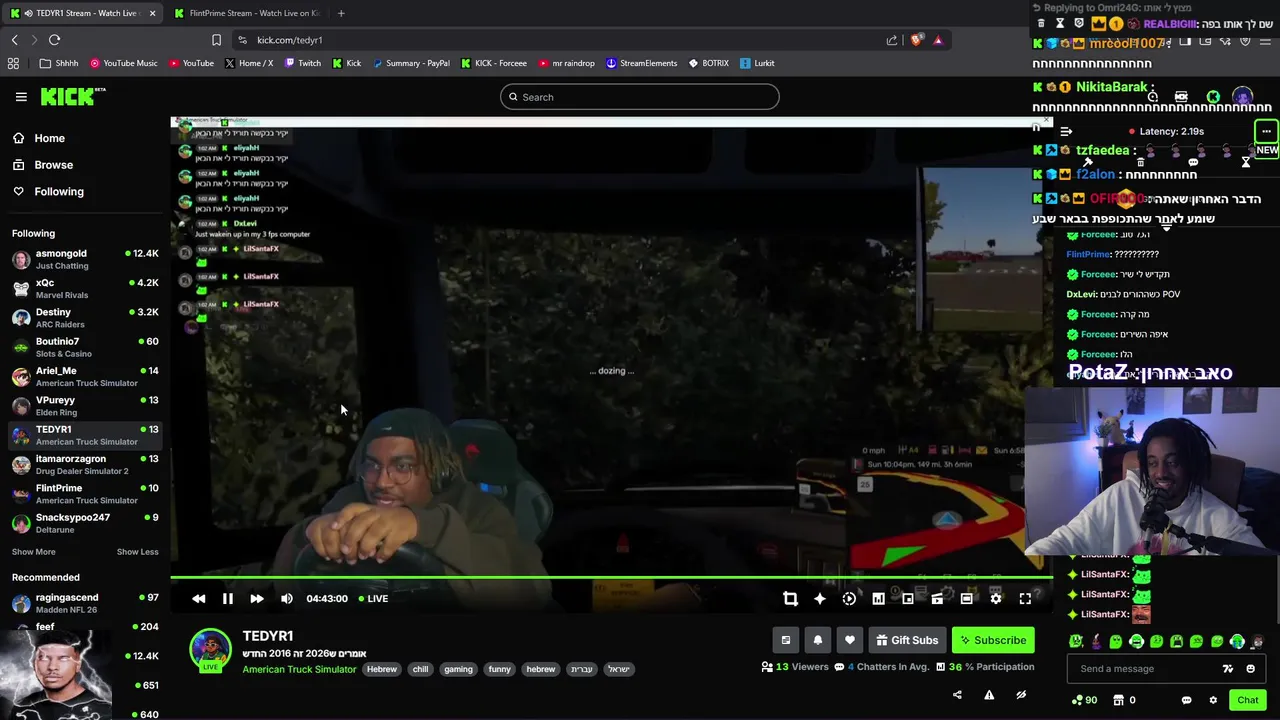Enter fullscreen video mode
This screenshot has width=1280, height=720.
[x=1025, y=598]
